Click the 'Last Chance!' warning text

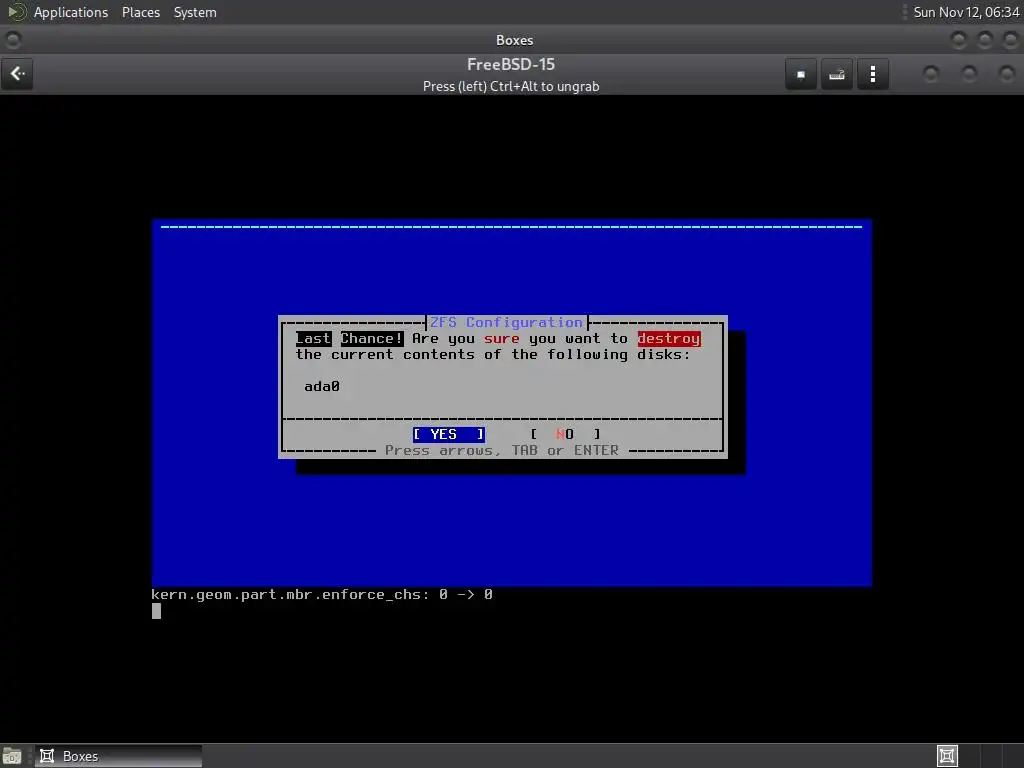click(349, 338)
